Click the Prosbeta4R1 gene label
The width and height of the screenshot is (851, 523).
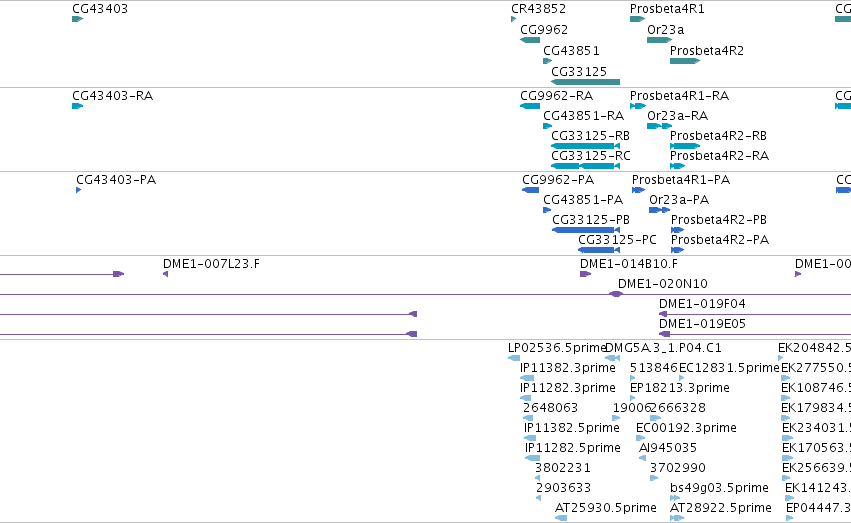(667, 9)
